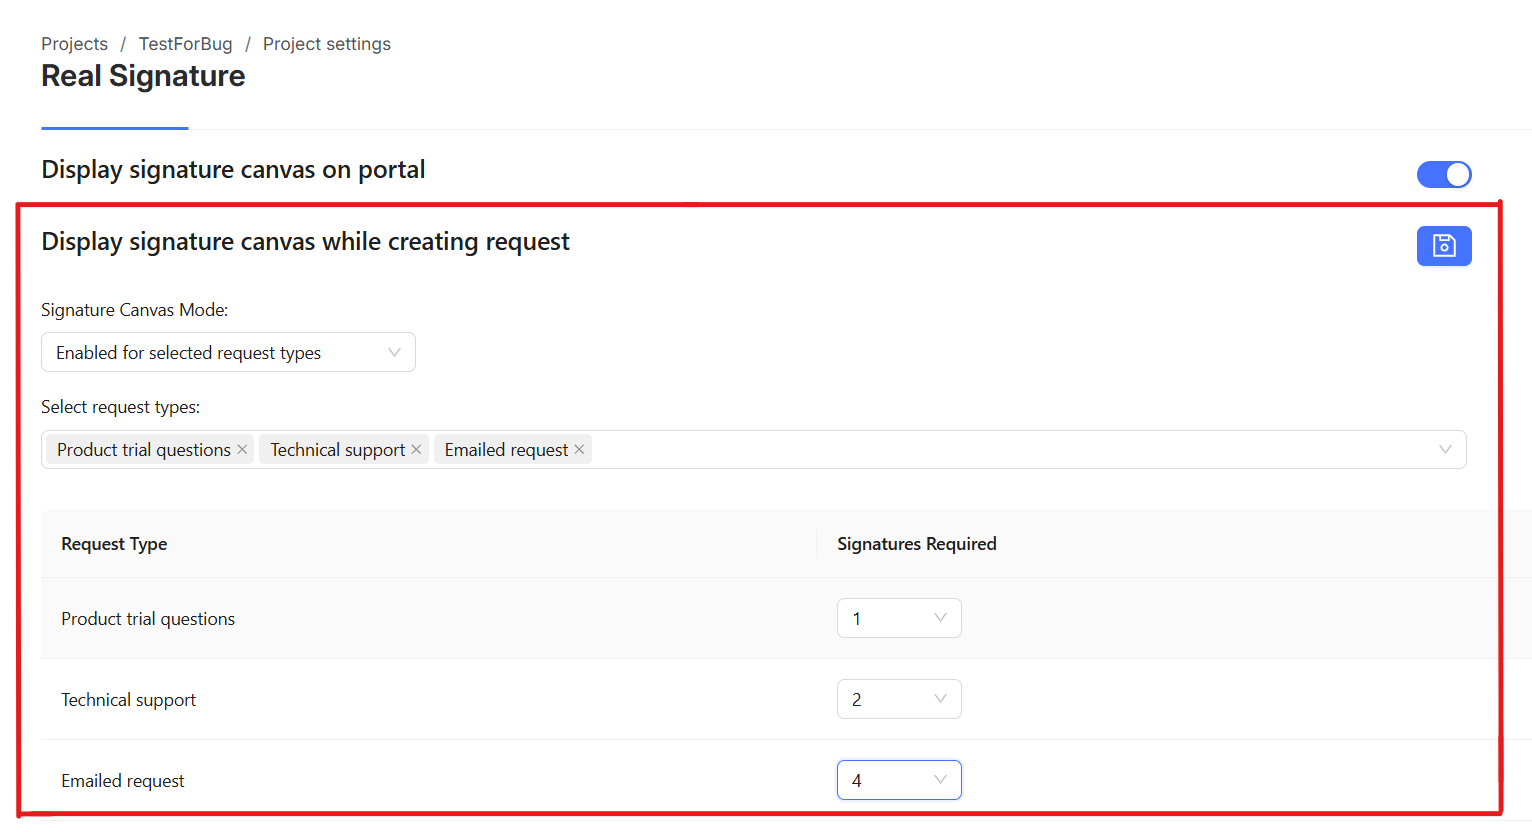
Task: Open the TestForBug breadcrumb link
Action: coord(185,44)
